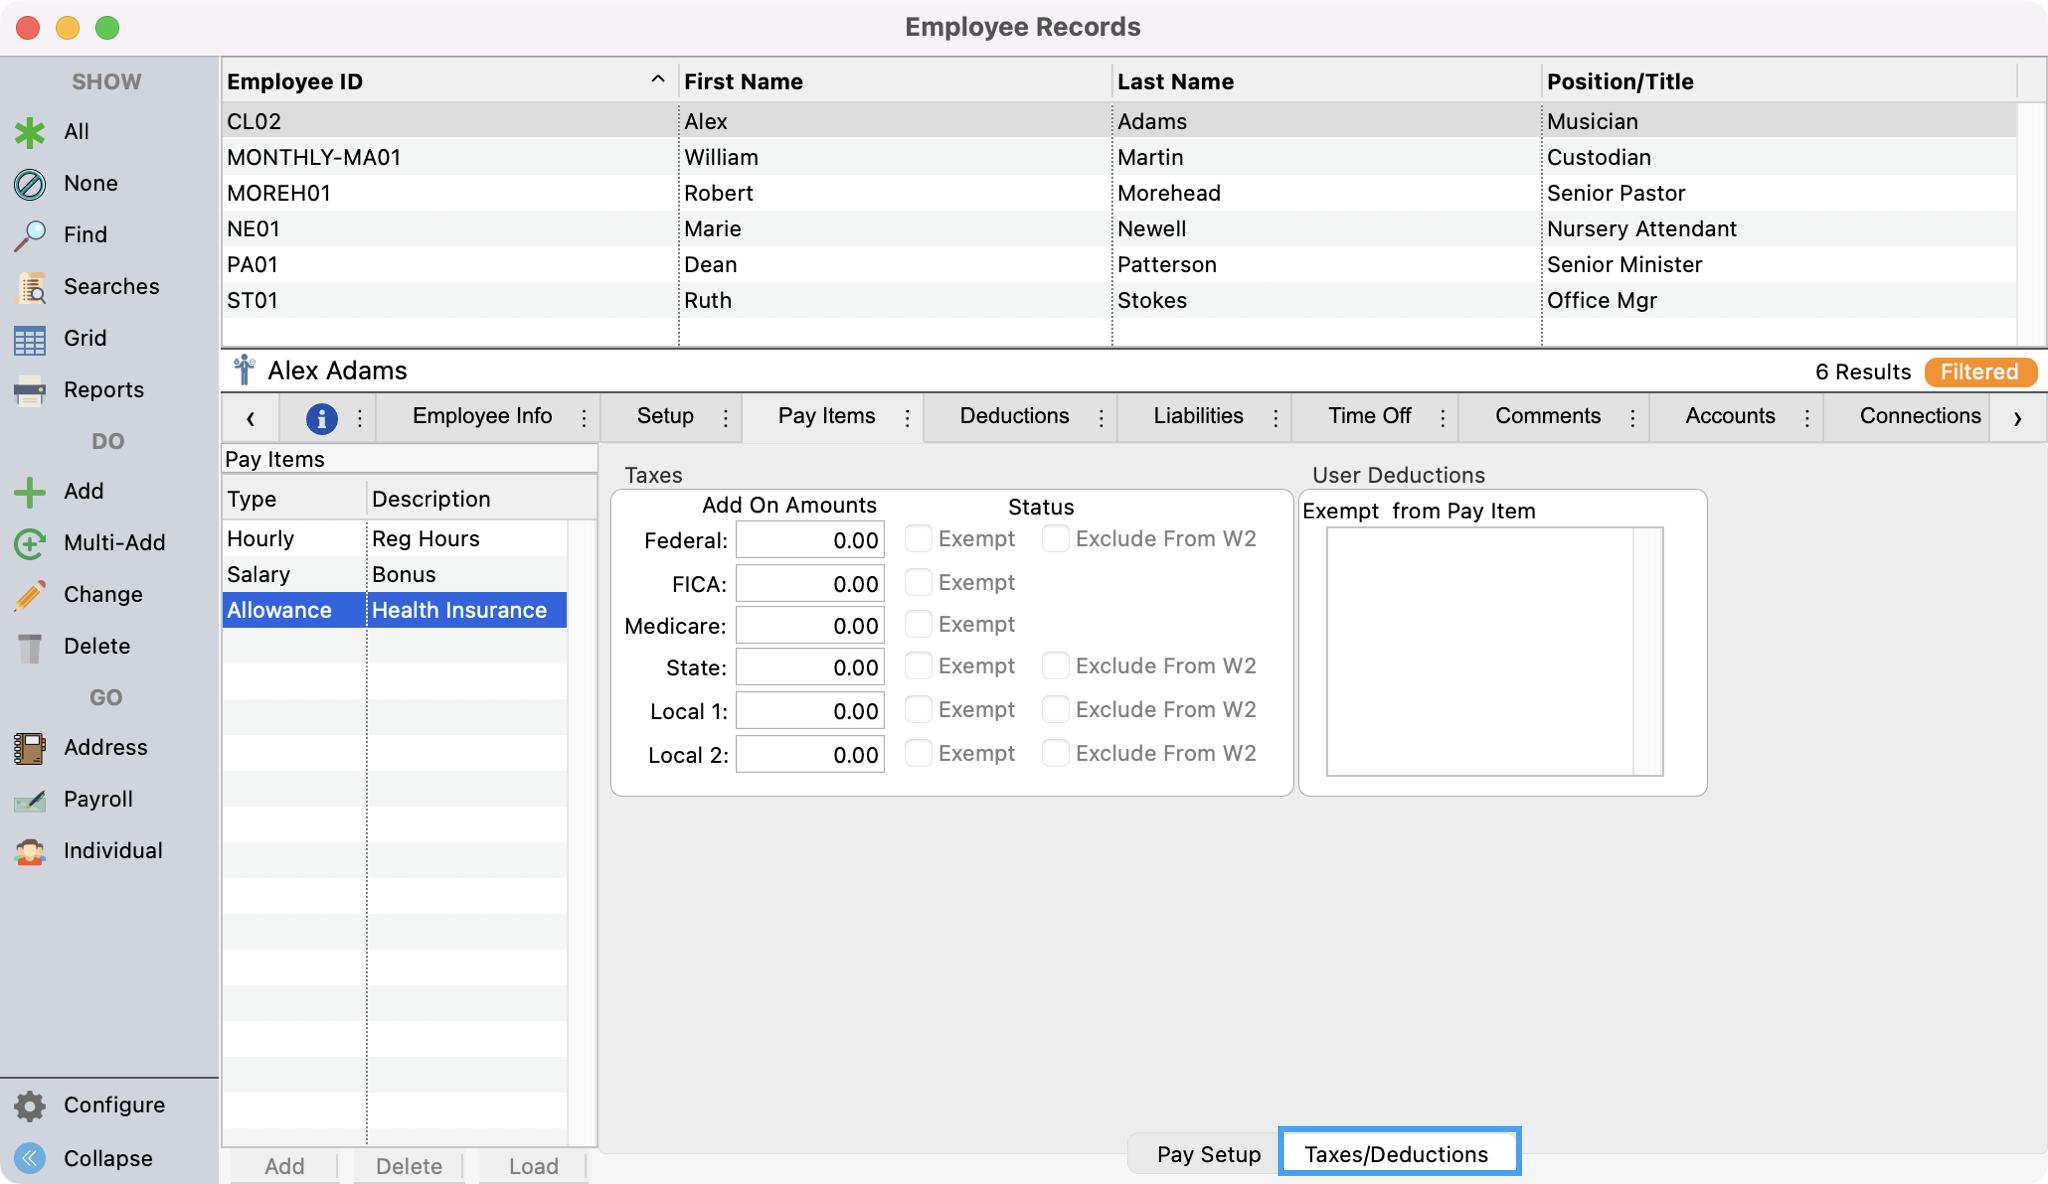
Task: Toggle the Employee ID sort arrow
Action: tap(657, 80)
